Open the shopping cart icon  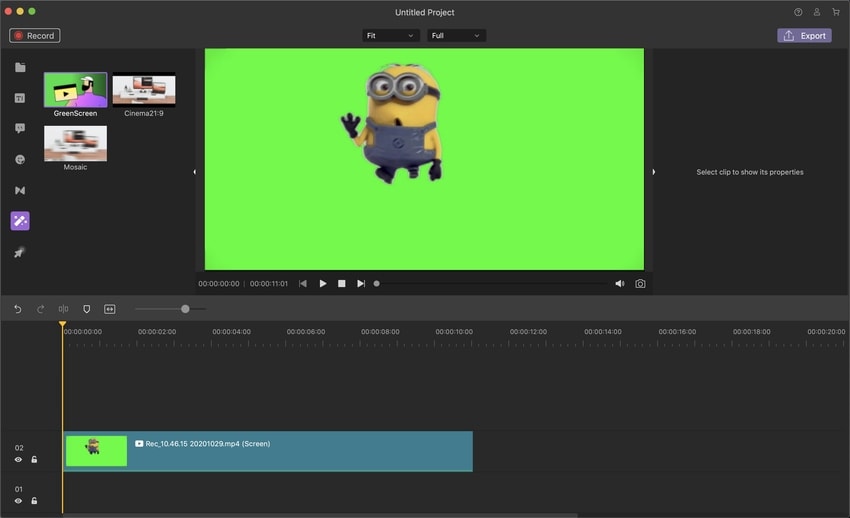(836, 12)
